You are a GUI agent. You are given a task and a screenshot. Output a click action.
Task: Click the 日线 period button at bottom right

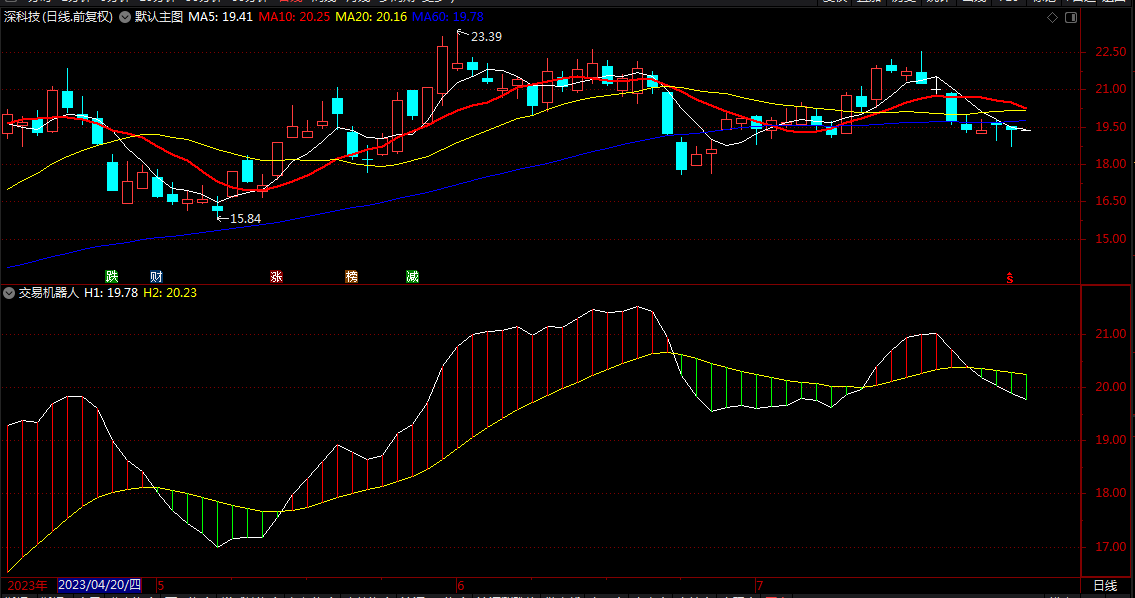1105,586
